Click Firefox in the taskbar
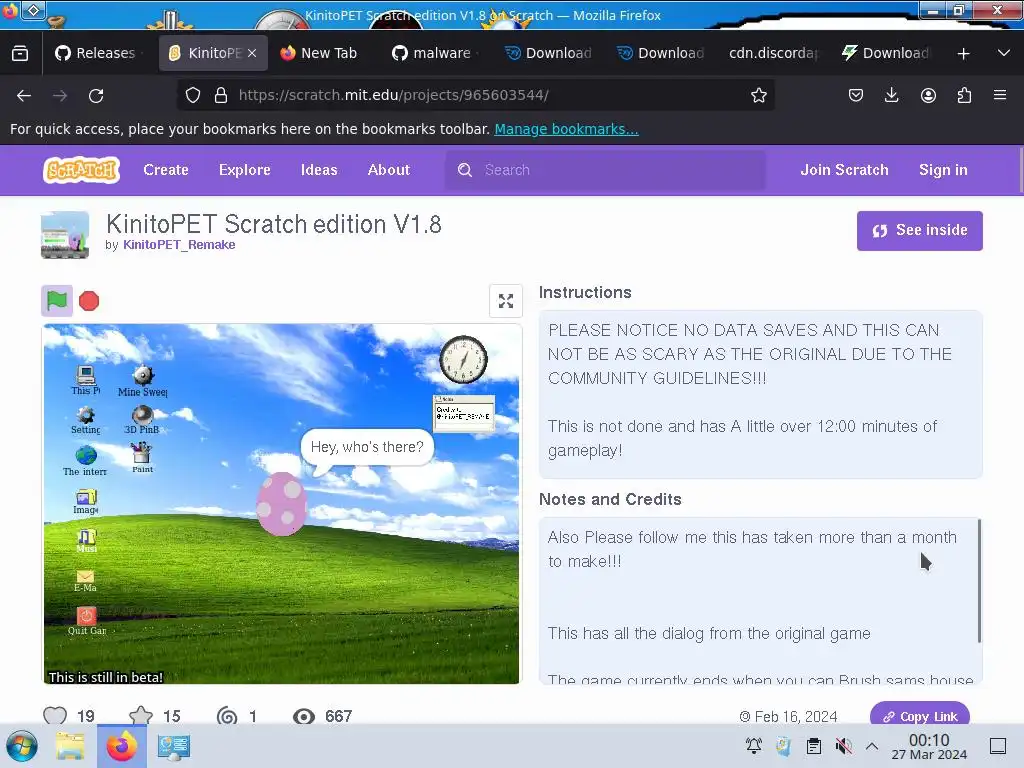The height and width of the screenshot is (768, 1024). 121,746
